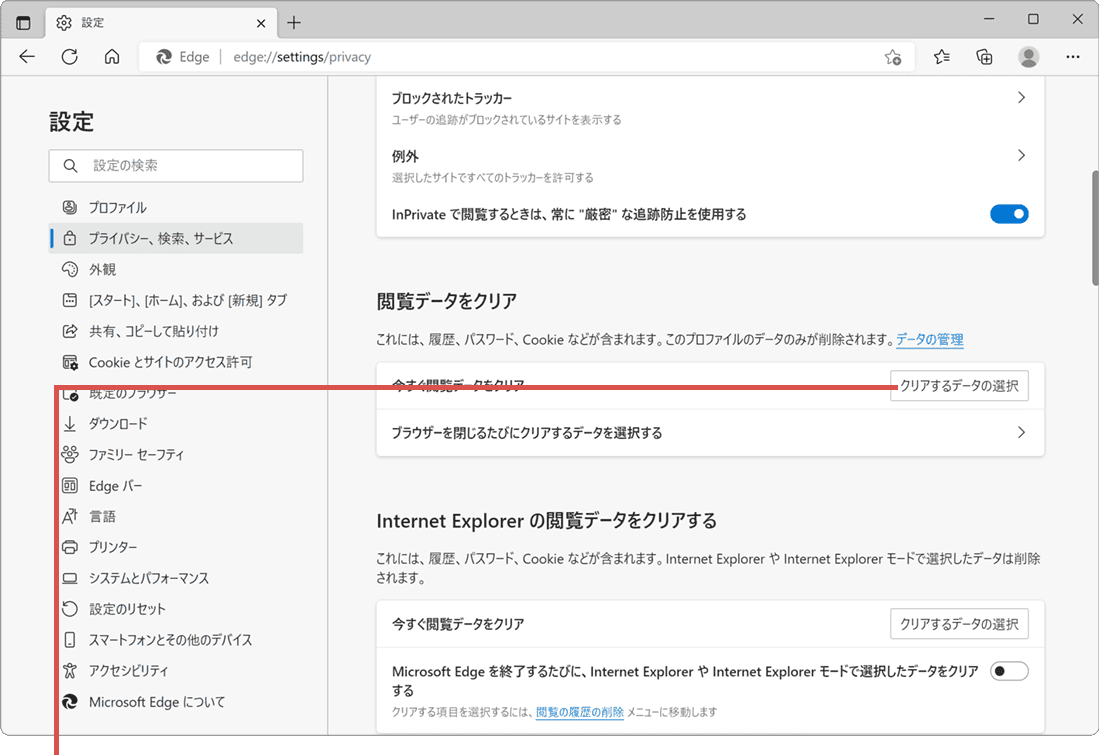Open the tab actions menu icon
This screenshot has height=755, width=1100.
(23, 22)
